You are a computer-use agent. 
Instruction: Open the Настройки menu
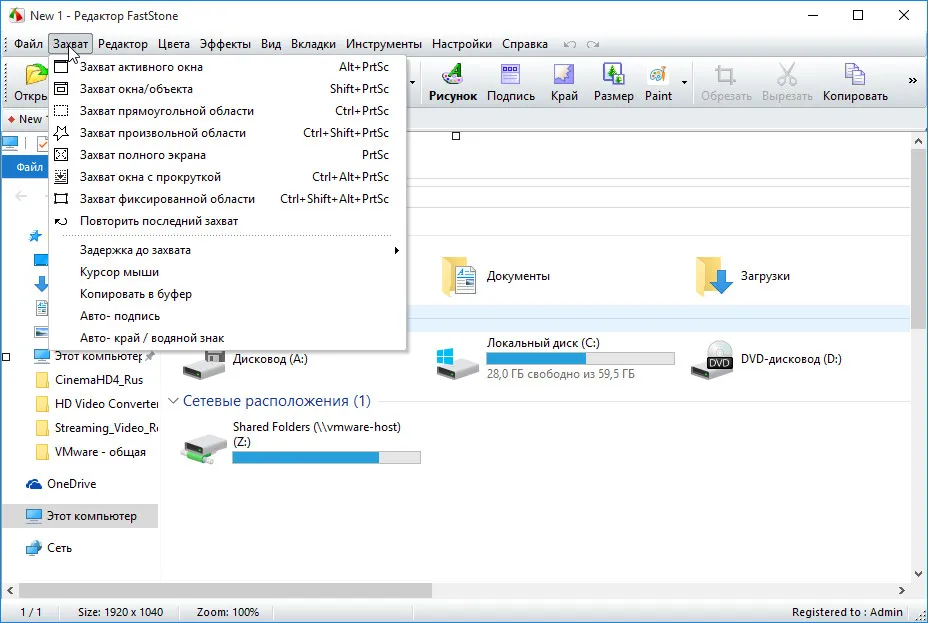(x=462, y=44)
